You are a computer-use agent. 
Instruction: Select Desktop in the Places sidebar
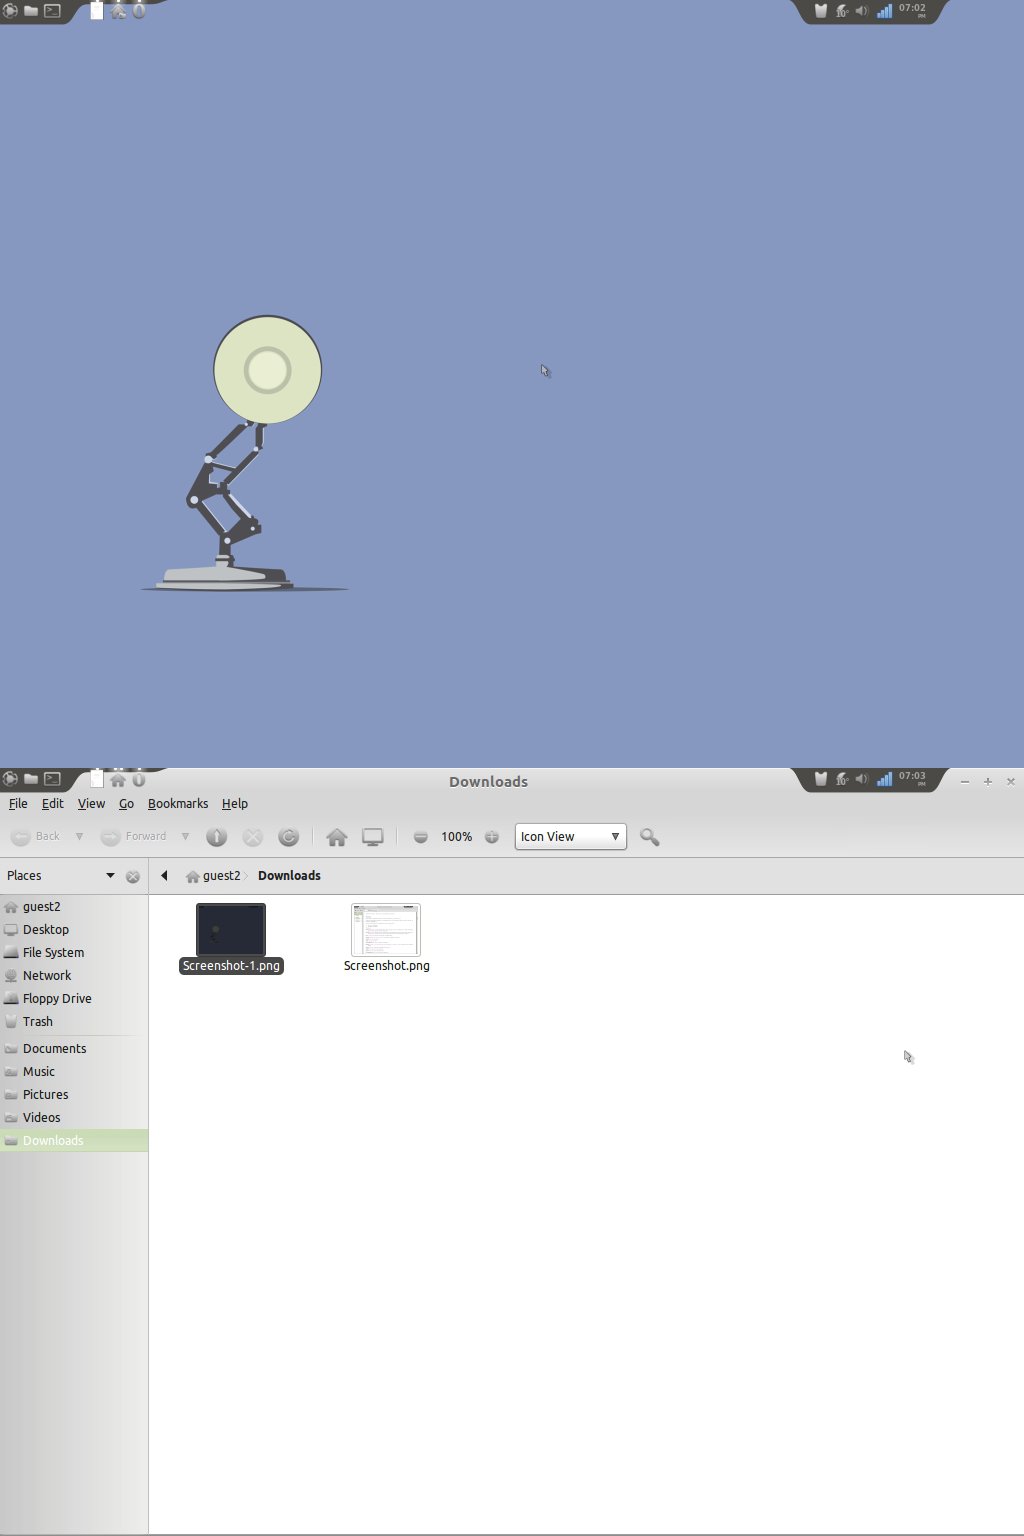(74, 930)
